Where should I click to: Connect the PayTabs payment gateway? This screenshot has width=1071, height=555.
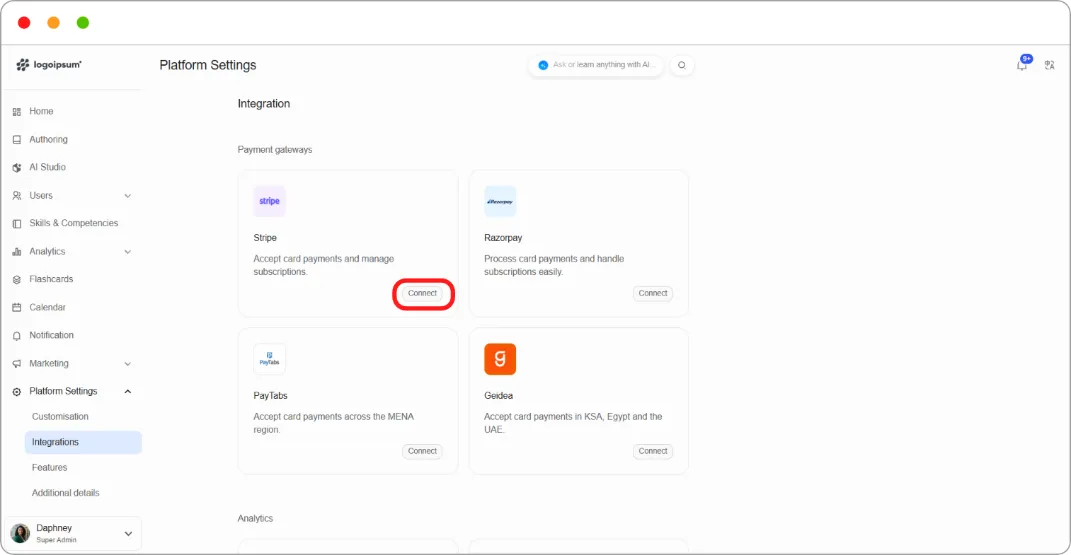[422, 451]
